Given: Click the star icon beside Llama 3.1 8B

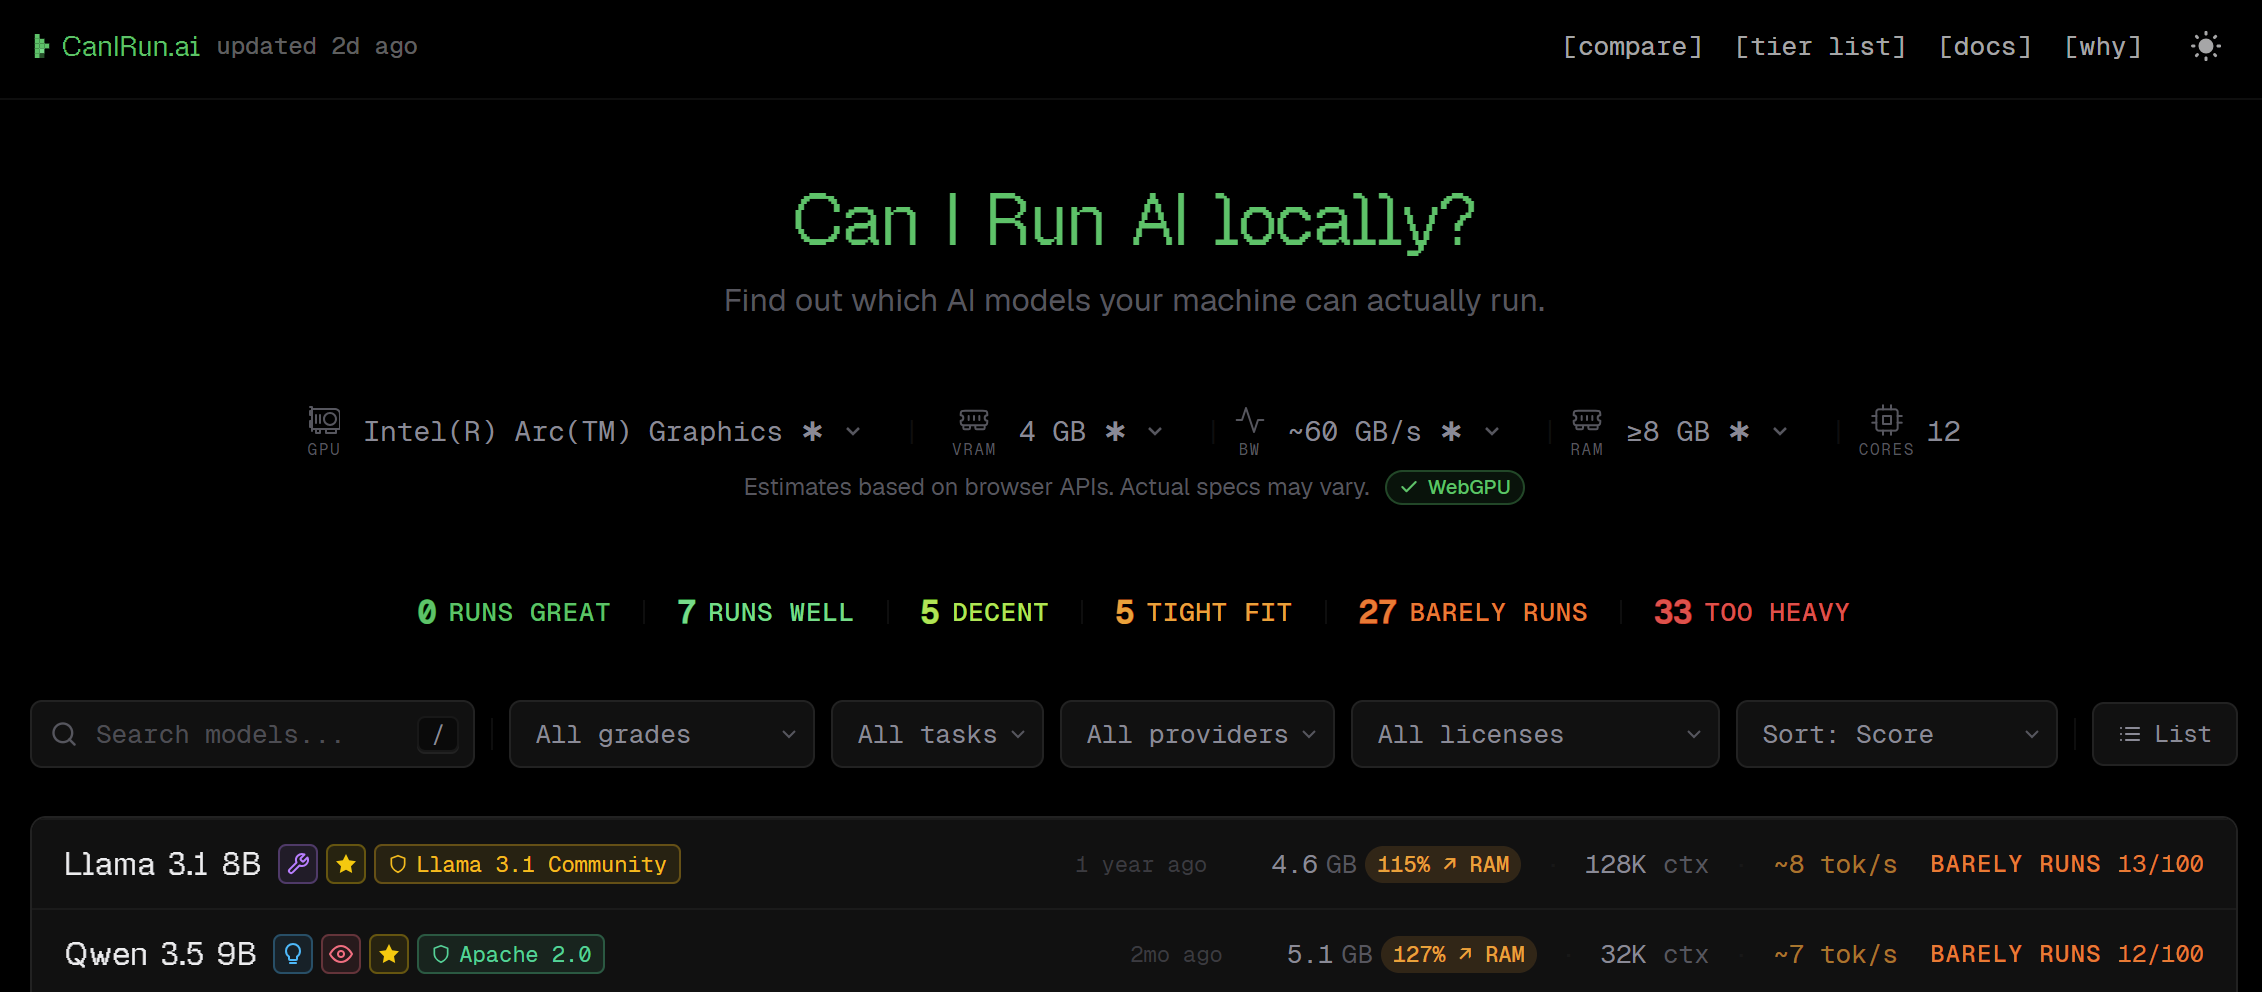Looking at the screenshot, I should pyautogui.click(x=346, y=864).
